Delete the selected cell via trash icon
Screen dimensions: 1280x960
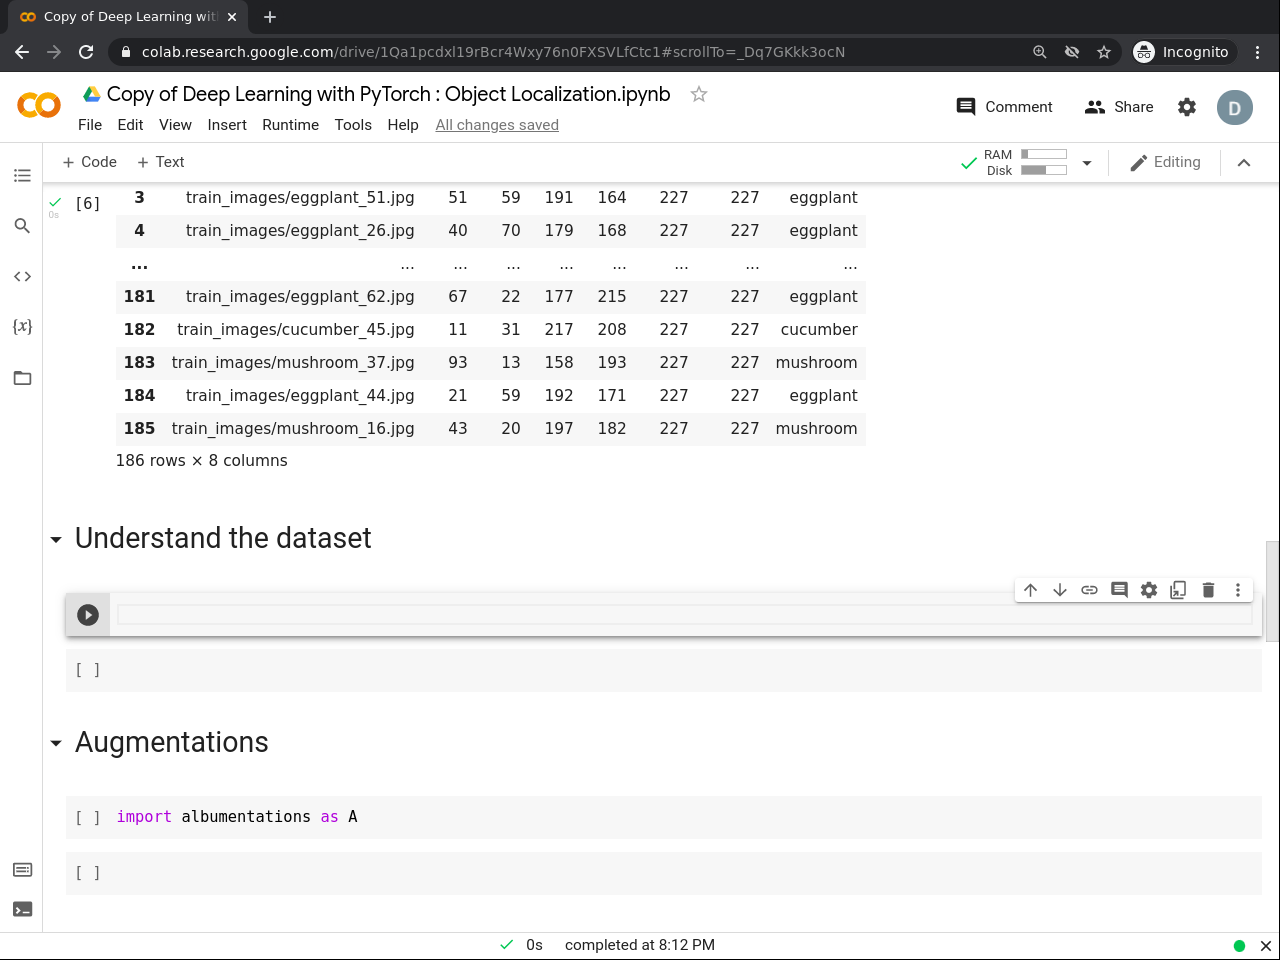click(x=1208, y=590)
